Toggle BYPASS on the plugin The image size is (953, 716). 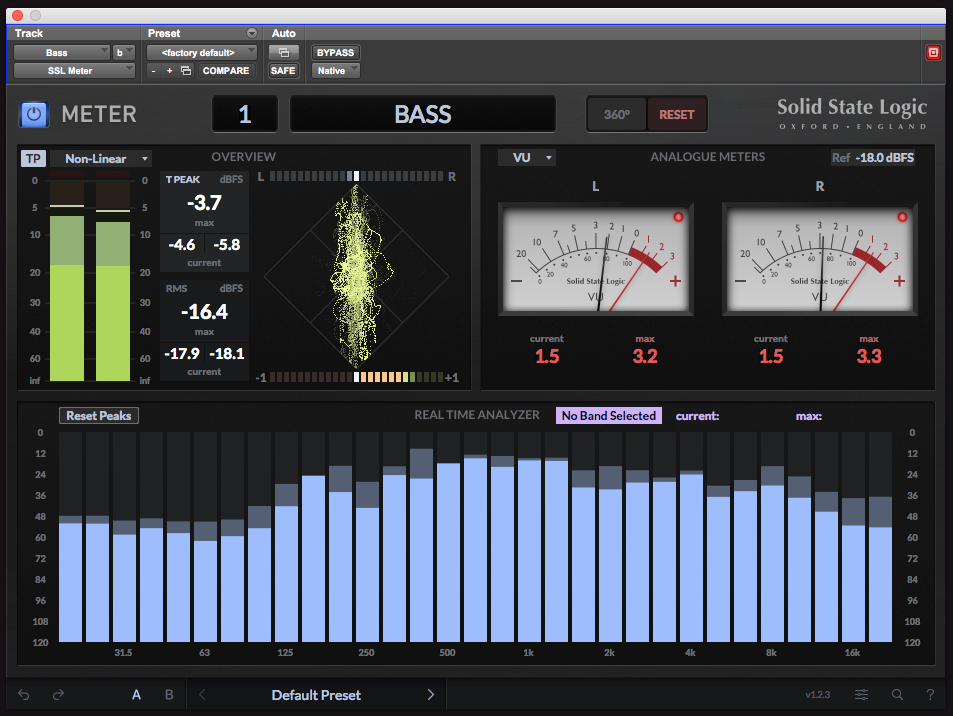click(335, 52)
